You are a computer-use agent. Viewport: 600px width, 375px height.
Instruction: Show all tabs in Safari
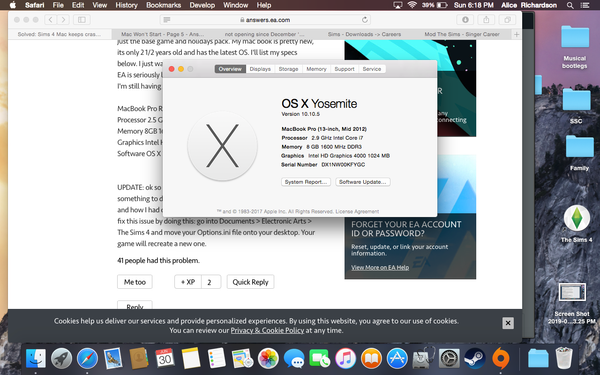click(x=507, y=20)
